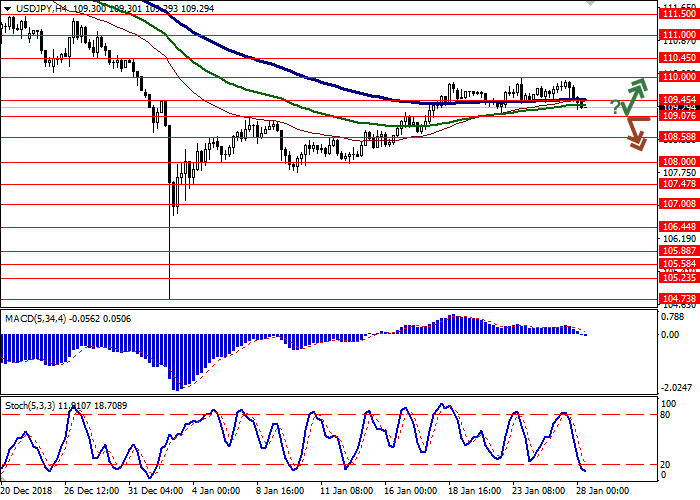Screen dimensions: 700x500
Task: Click the 107.008 price level label
Action: [x=678, y=203]
